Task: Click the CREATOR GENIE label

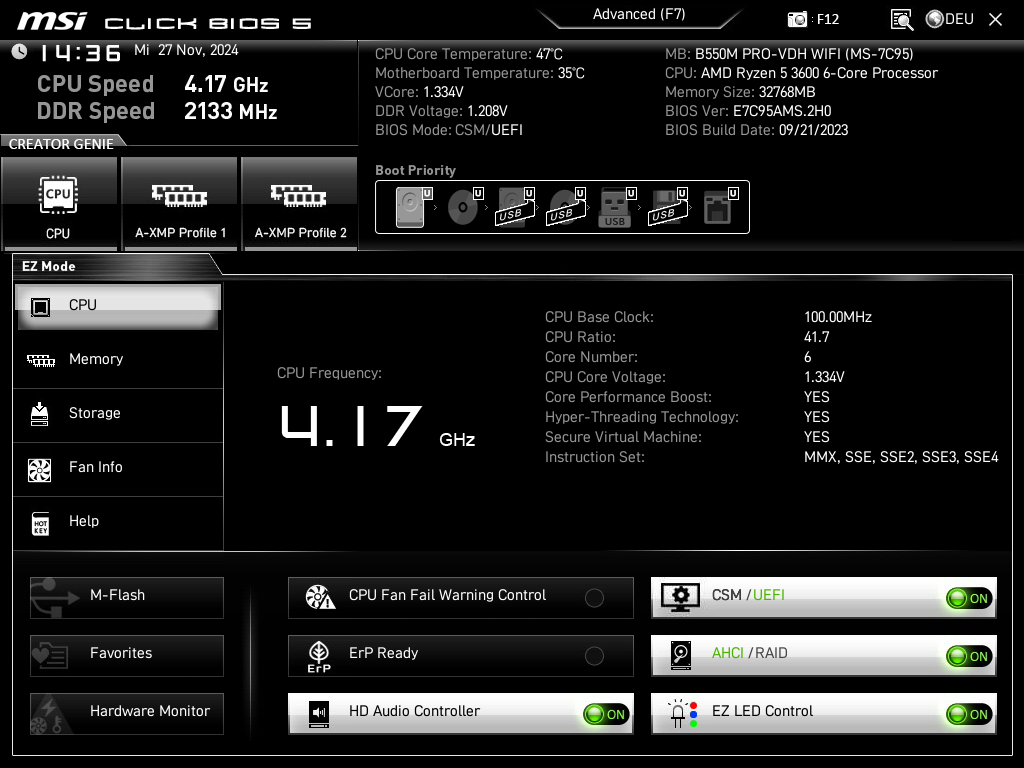Action: tap(61, 144)
